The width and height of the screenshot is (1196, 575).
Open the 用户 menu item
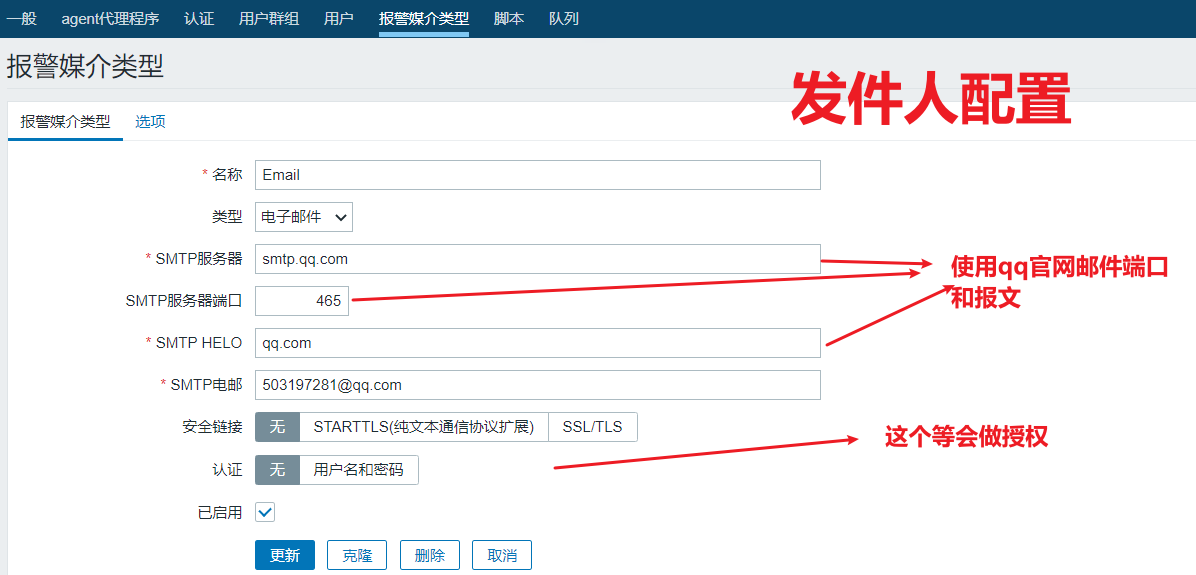[339, 19]
